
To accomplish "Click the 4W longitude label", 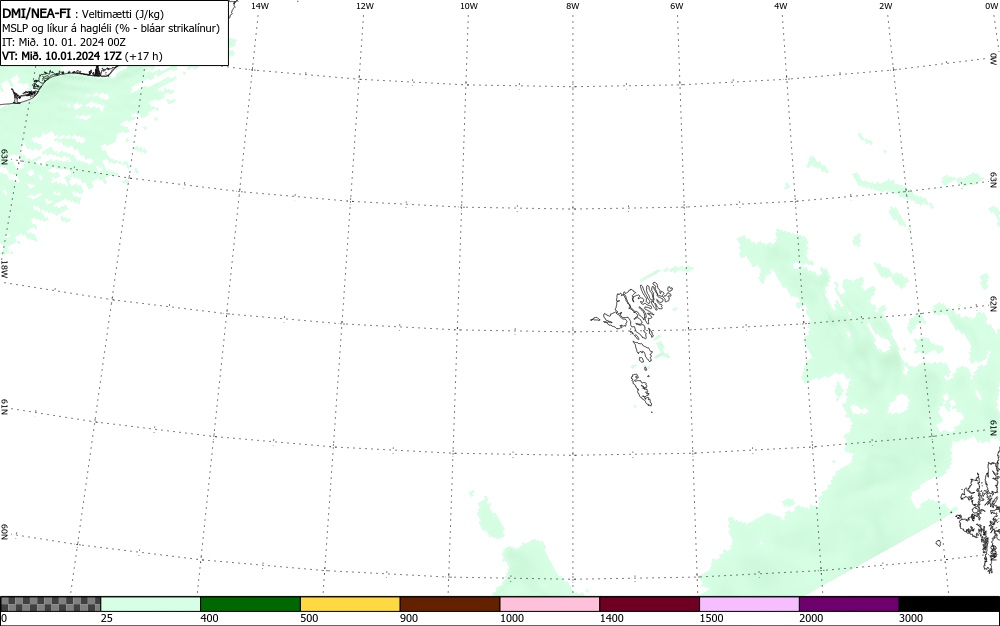I will (x=781, y=6).
